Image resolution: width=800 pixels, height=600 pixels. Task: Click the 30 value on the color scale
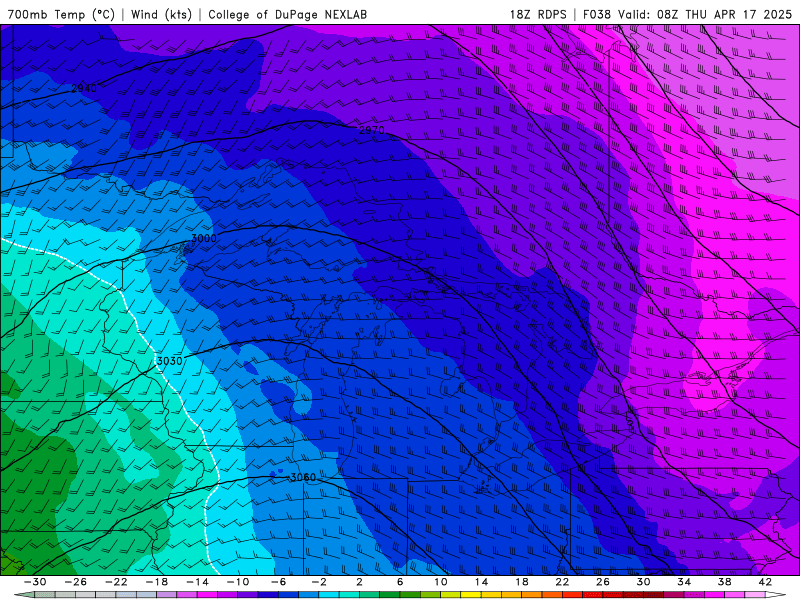643,582
